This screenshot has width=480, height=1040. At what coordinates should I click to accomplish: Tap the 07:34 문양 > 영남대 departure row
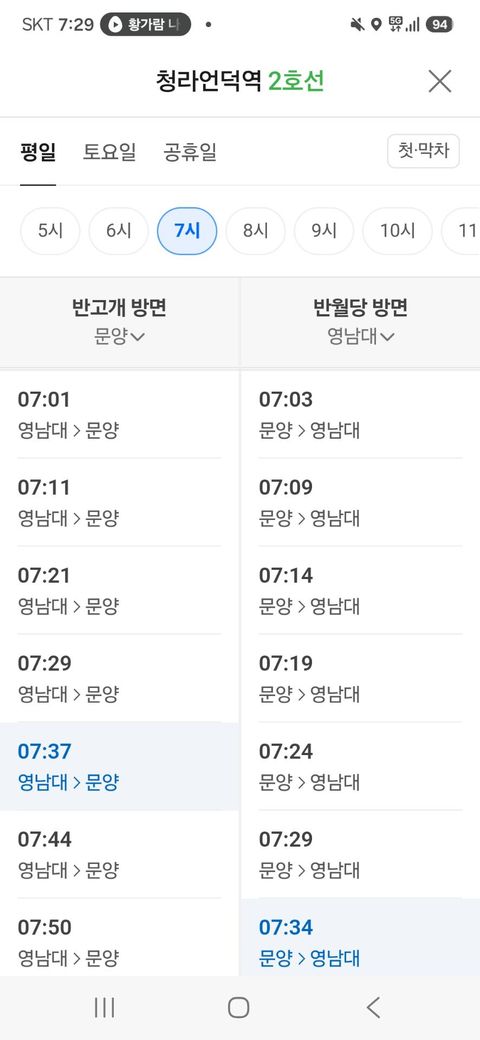pyautogui.click(x=360, y=937)
